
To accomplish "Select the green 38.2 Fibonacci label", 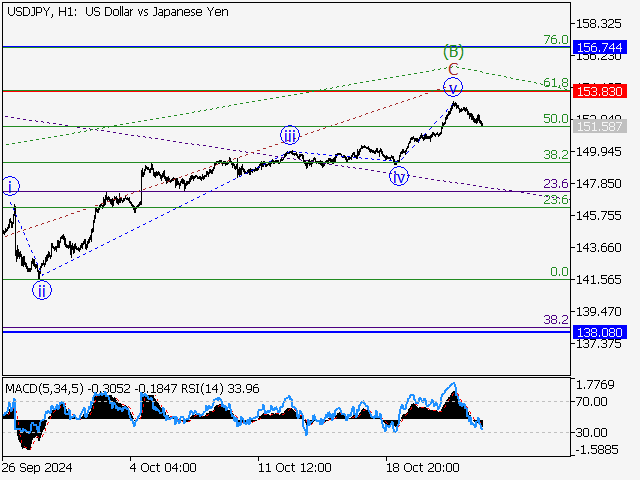I will coord(556,154).
